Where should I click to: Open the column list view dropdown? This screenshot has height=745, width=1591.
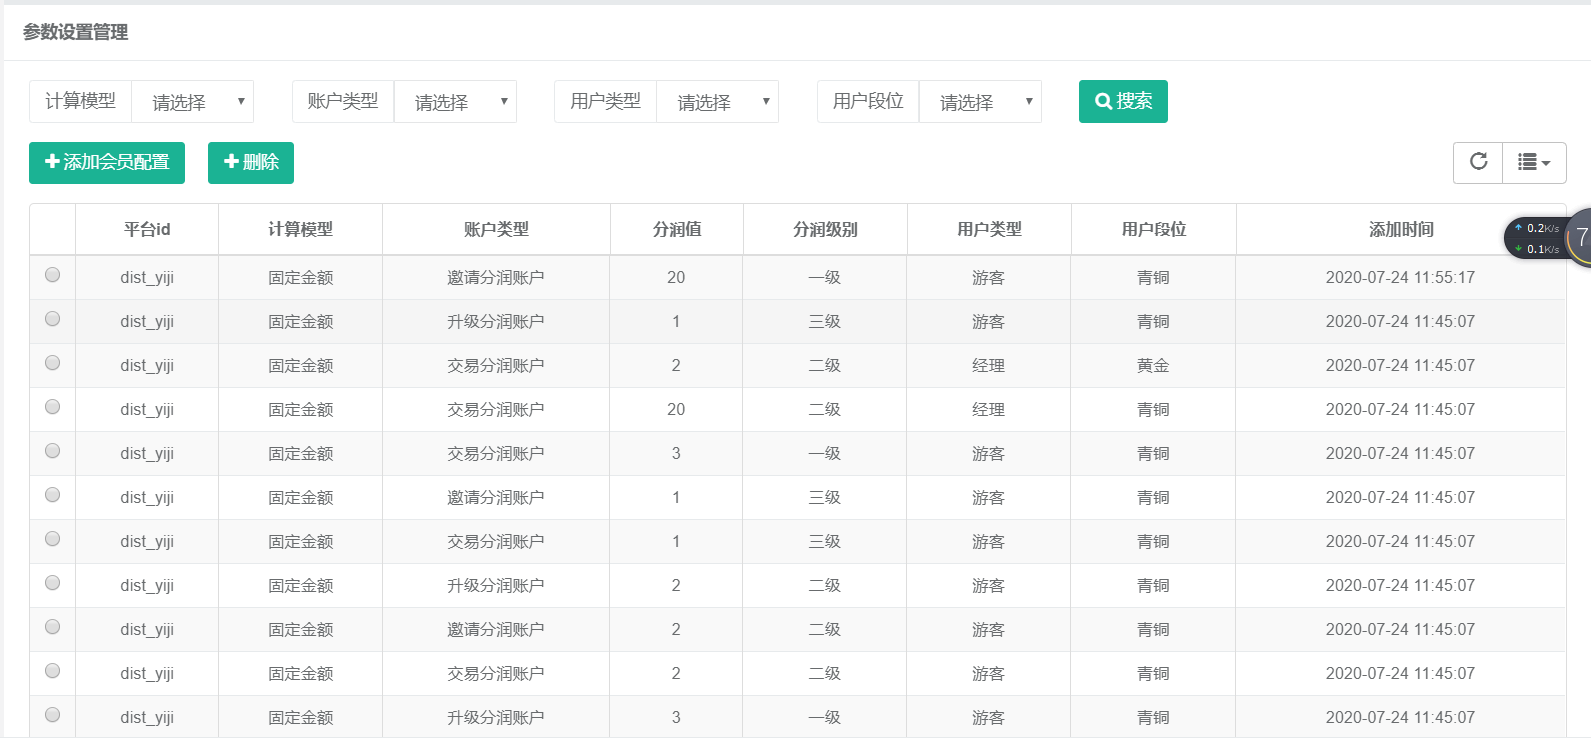coord(1534,162)
